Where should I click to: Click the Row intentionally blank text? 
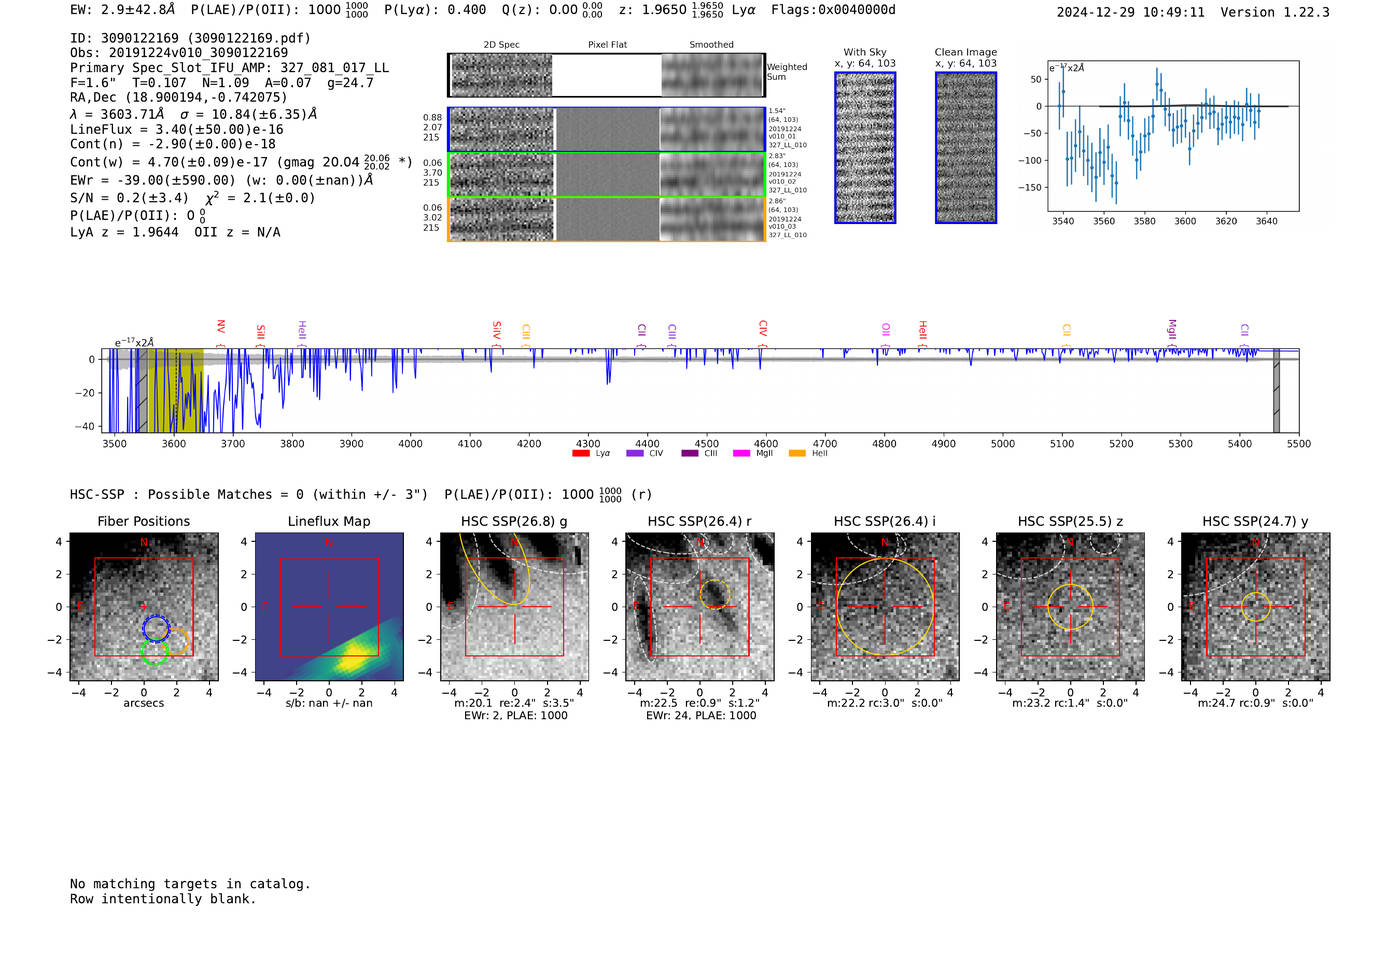(x=163, y=899)
